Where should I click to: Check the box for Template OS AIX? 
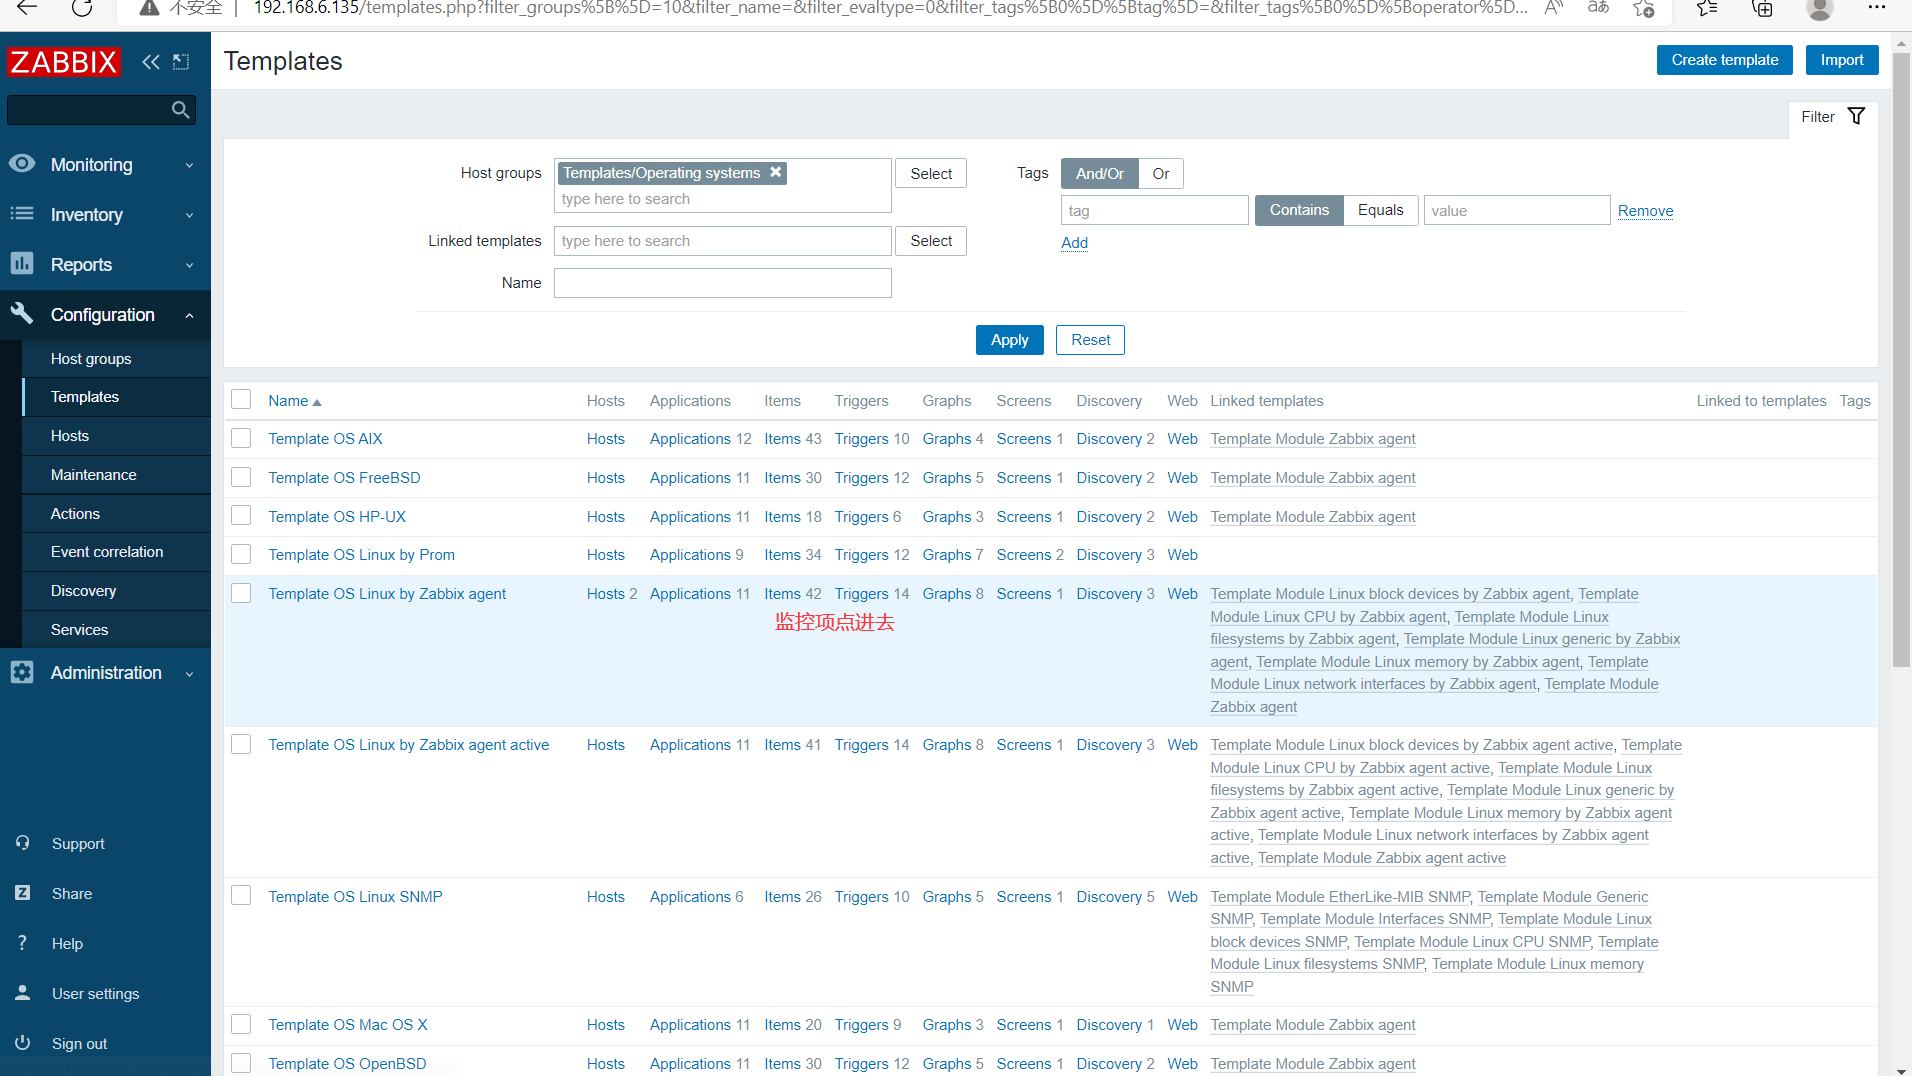pyautogui.click(x=241, y=438)
